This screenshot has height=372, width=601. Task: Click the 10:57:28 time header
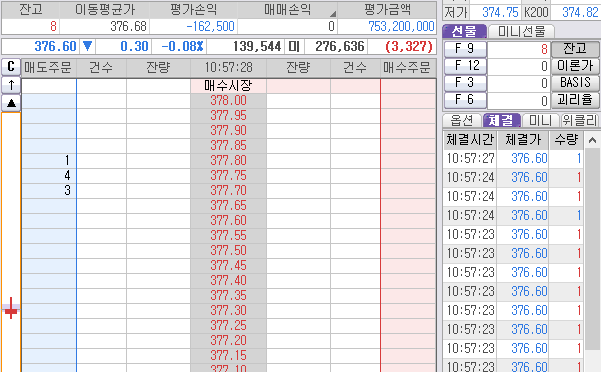click(x=228, y=68)
